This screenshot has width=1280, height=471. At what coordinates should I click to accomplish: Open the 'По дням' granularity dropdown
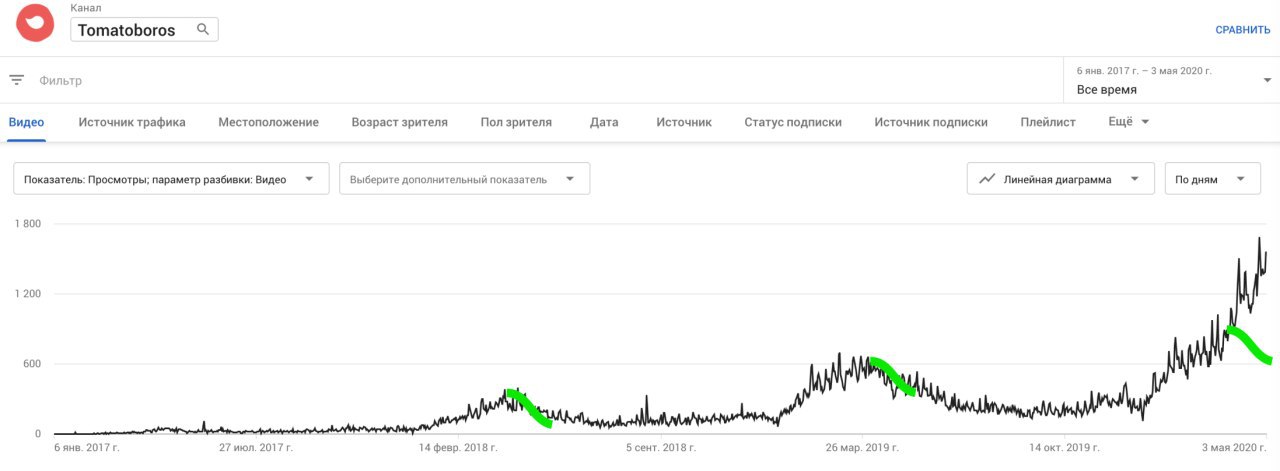pos(1241,179)
